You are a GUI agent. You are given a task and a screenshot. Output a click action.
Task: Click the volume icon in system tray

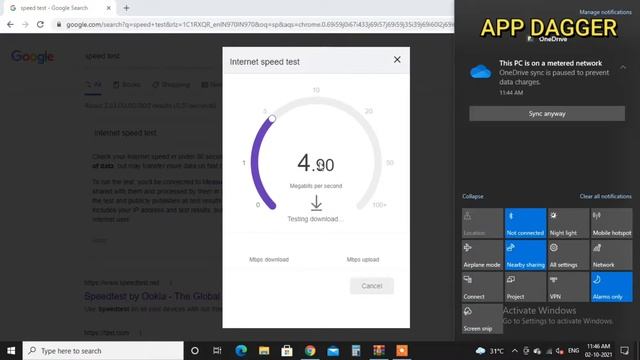pos(560,351)
